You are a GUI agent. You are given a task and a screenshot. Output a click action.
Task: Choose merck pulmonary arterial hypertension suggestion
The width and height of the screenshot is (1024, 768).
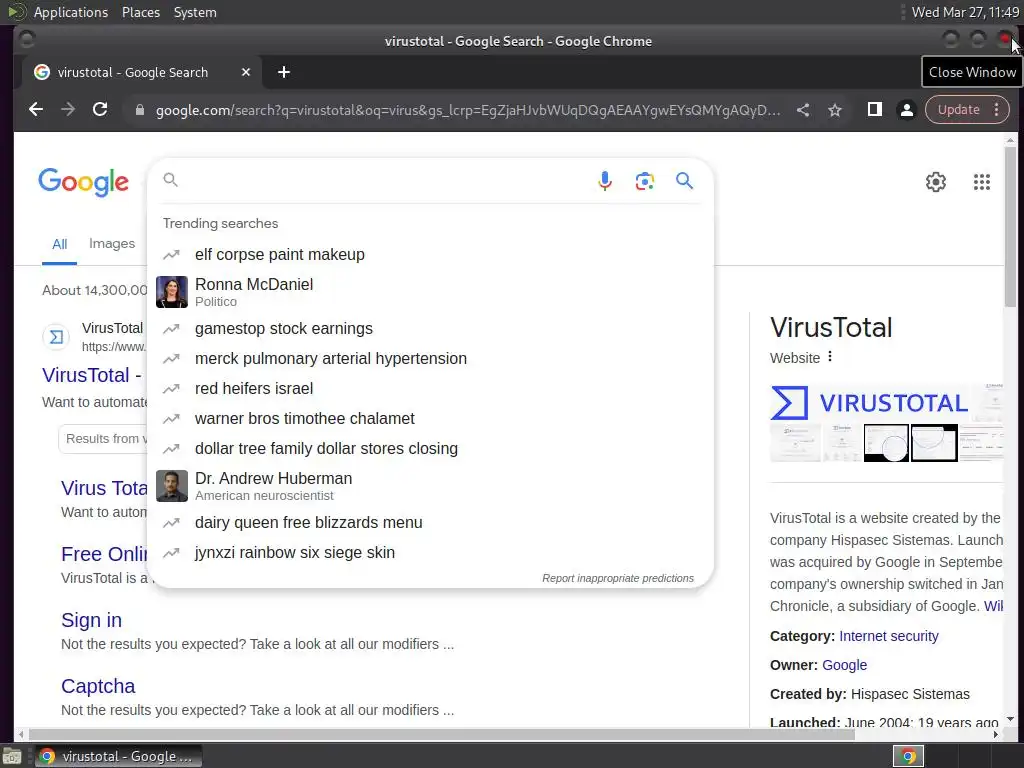coord(431,359)
